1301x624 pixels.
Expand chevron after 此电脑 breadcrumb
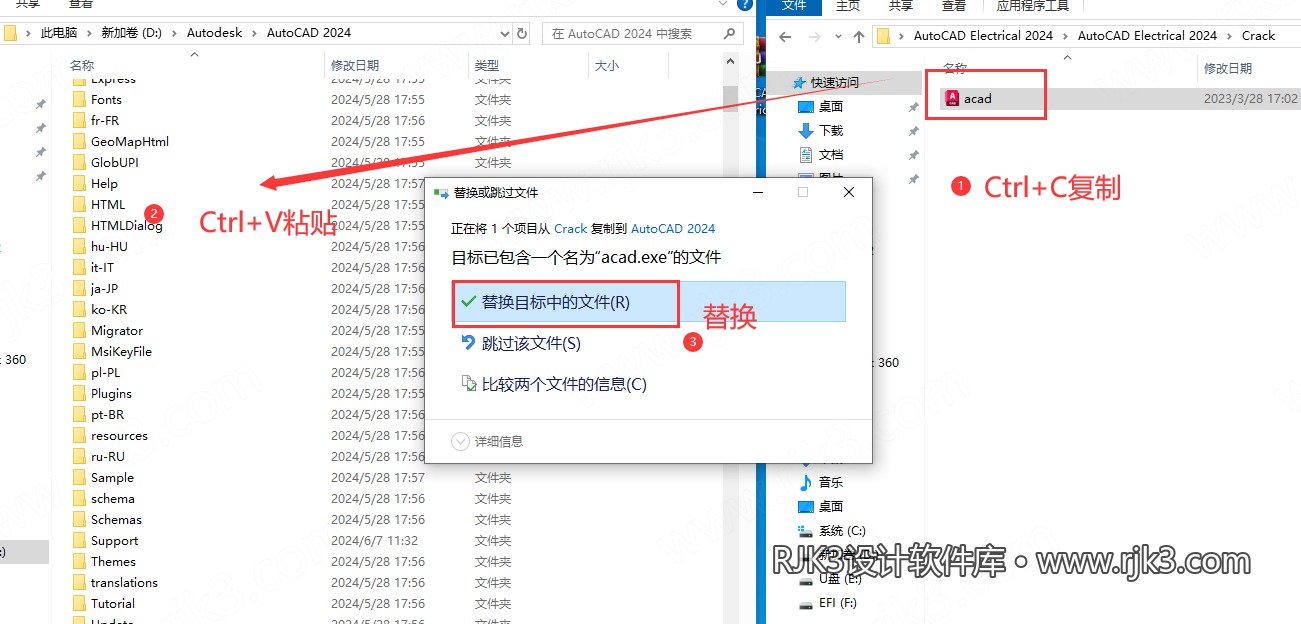click(91, 33)
